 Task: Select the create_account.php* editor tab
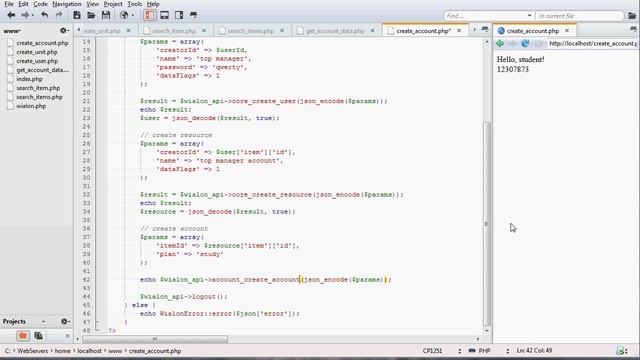click(x=423, y=31)
